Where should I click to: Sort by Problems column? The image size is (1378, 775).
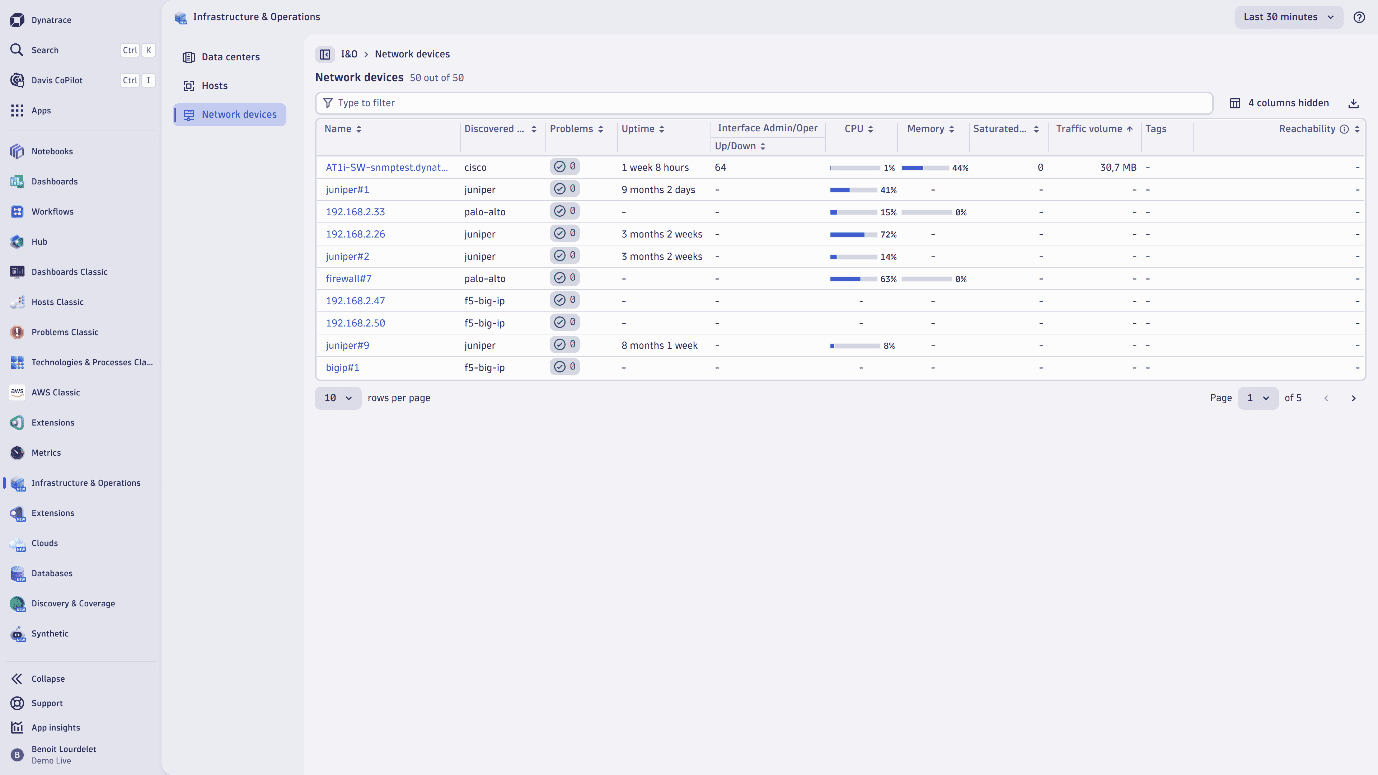[x=576, y=129]
